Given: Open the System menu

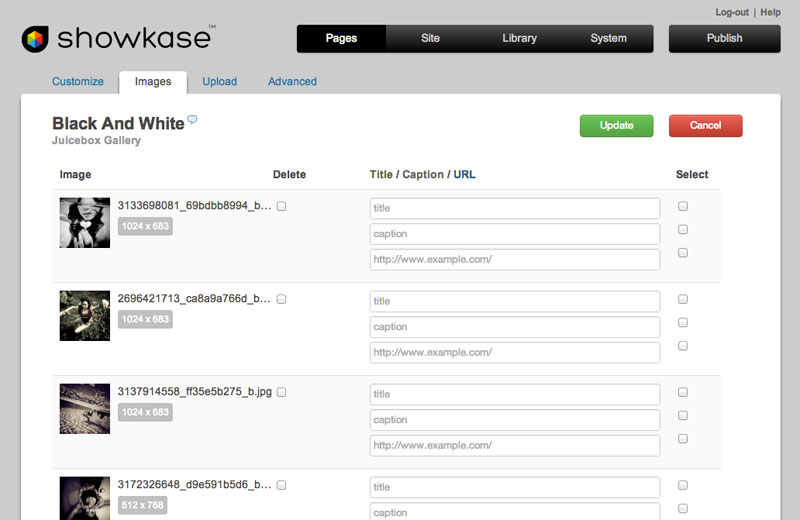Looking at the screenshot, I should coord(608,38).
